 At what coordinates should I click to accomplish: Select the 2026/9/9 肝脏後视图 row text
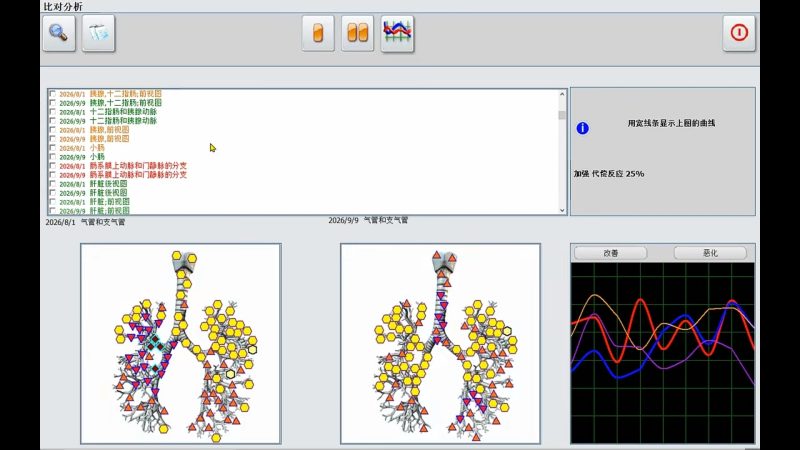tap(93, 193)
